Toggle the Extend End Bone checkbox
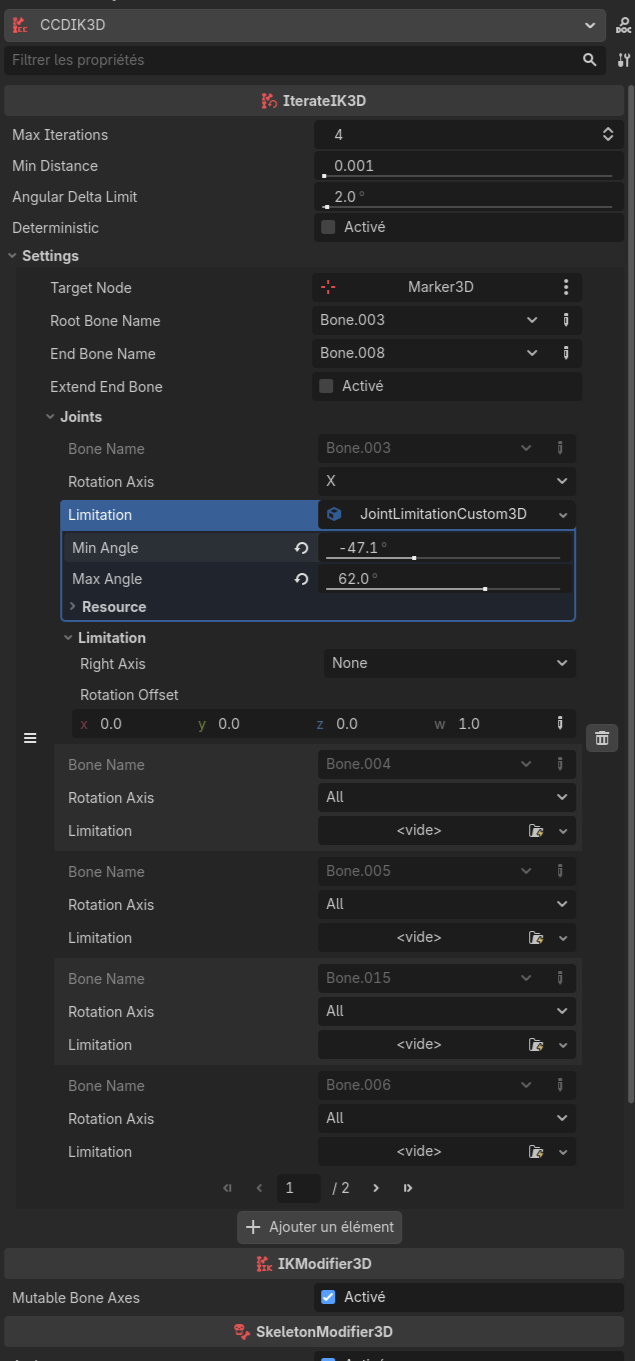Image resolution: width=635 pixels, height=1361 pixels. tap(326, 386)
